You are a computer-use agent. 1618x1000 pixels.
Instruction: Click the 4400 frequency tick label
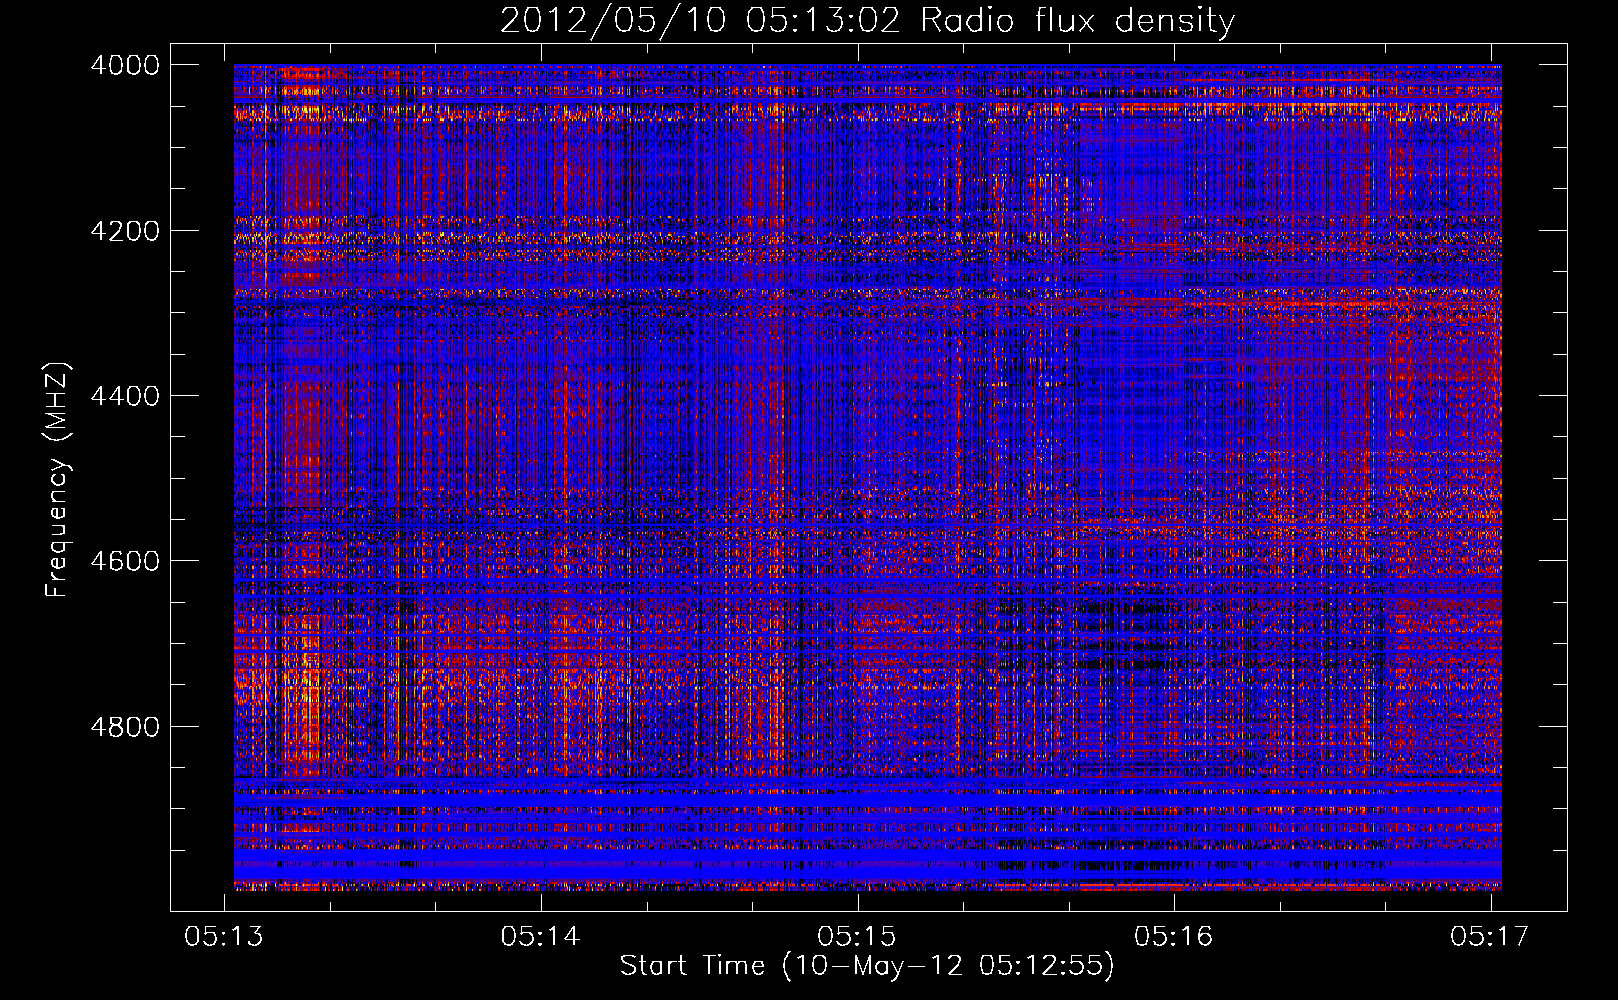pos(125,396)
